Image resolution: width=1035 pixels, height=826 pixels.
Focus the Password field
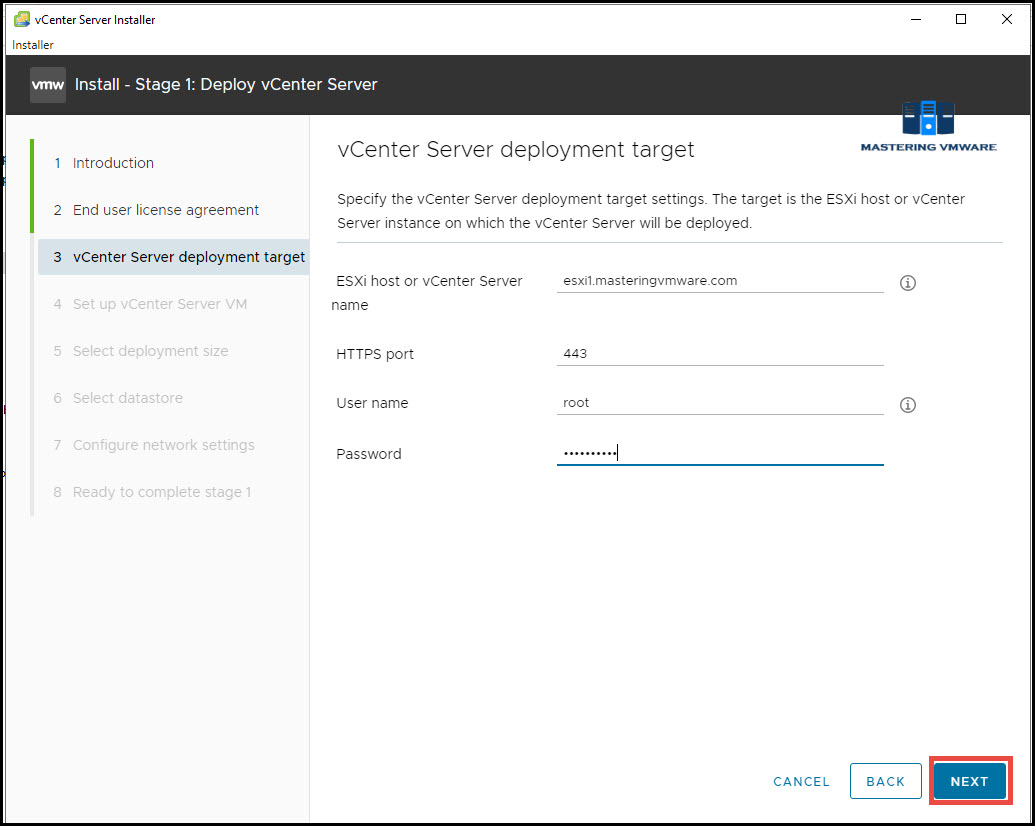tap(720, 453)
